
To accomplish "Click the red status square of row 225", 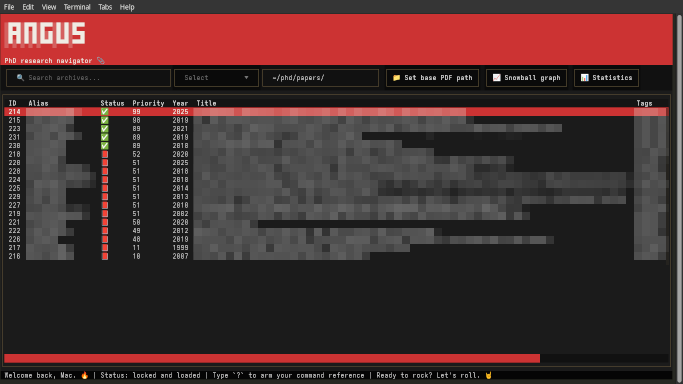I will coord(105,188).
